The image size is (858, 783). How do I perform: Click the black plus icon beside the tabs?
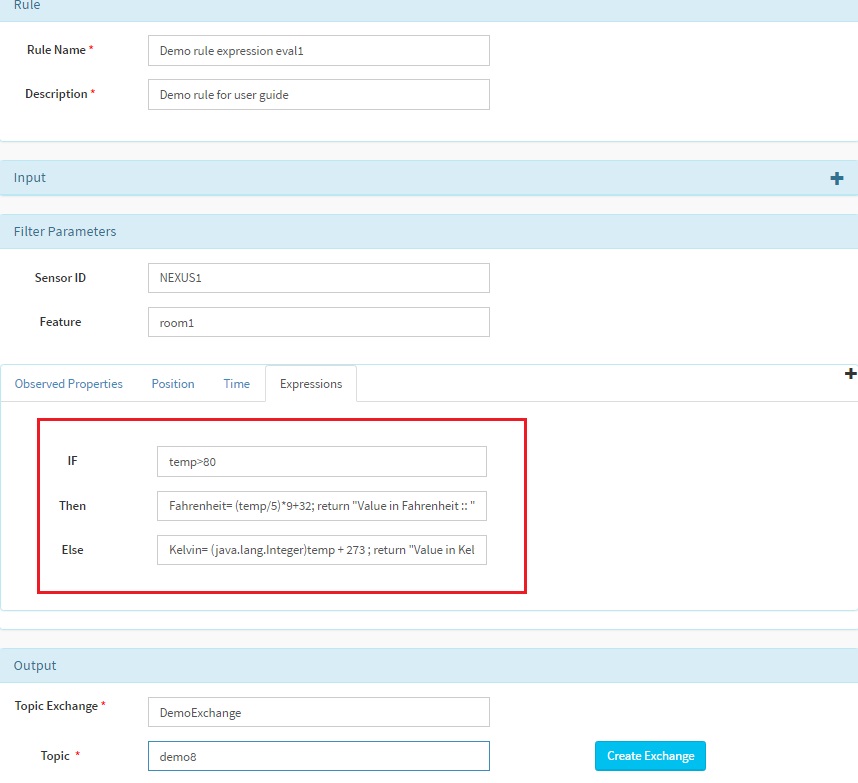pos(850,374)
